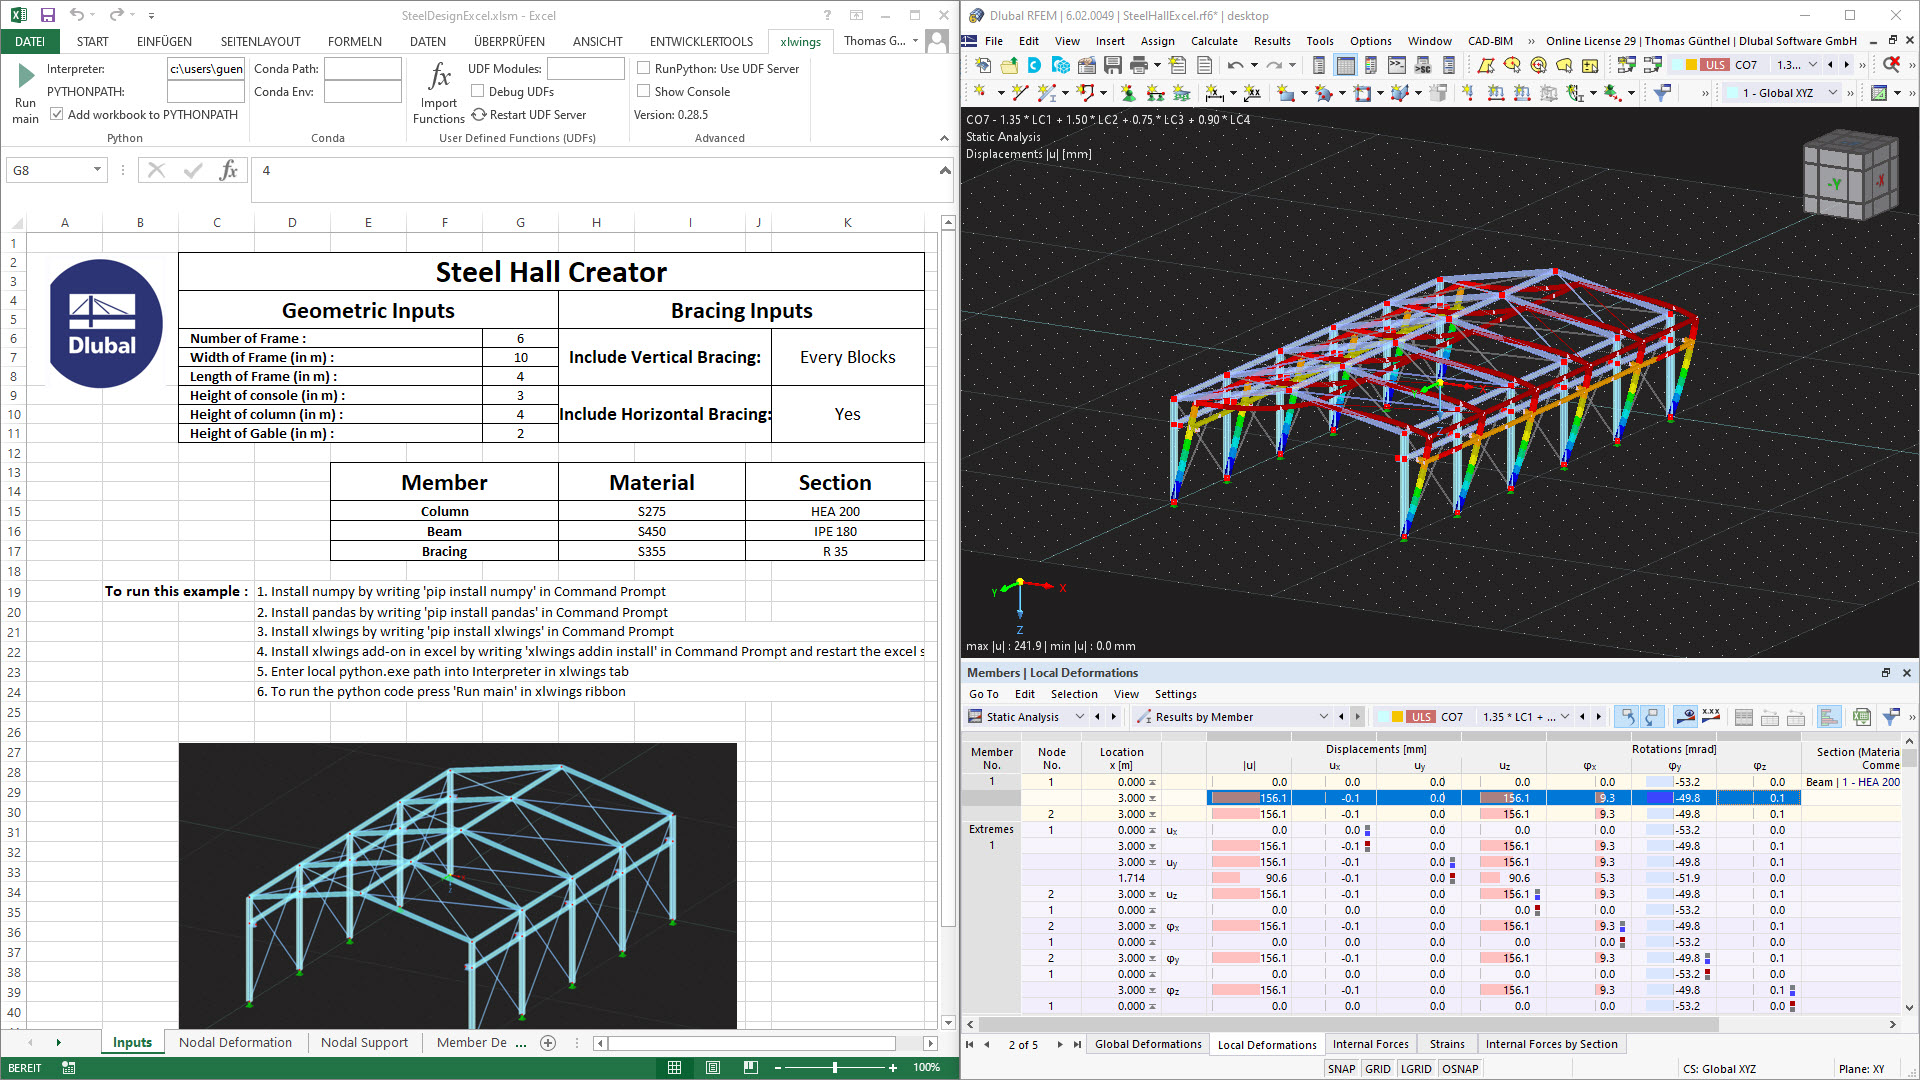The height and width of the screenshot is (1080, 1920).
Task: Click Interpreter path input field
Action: tap(205, 69)
